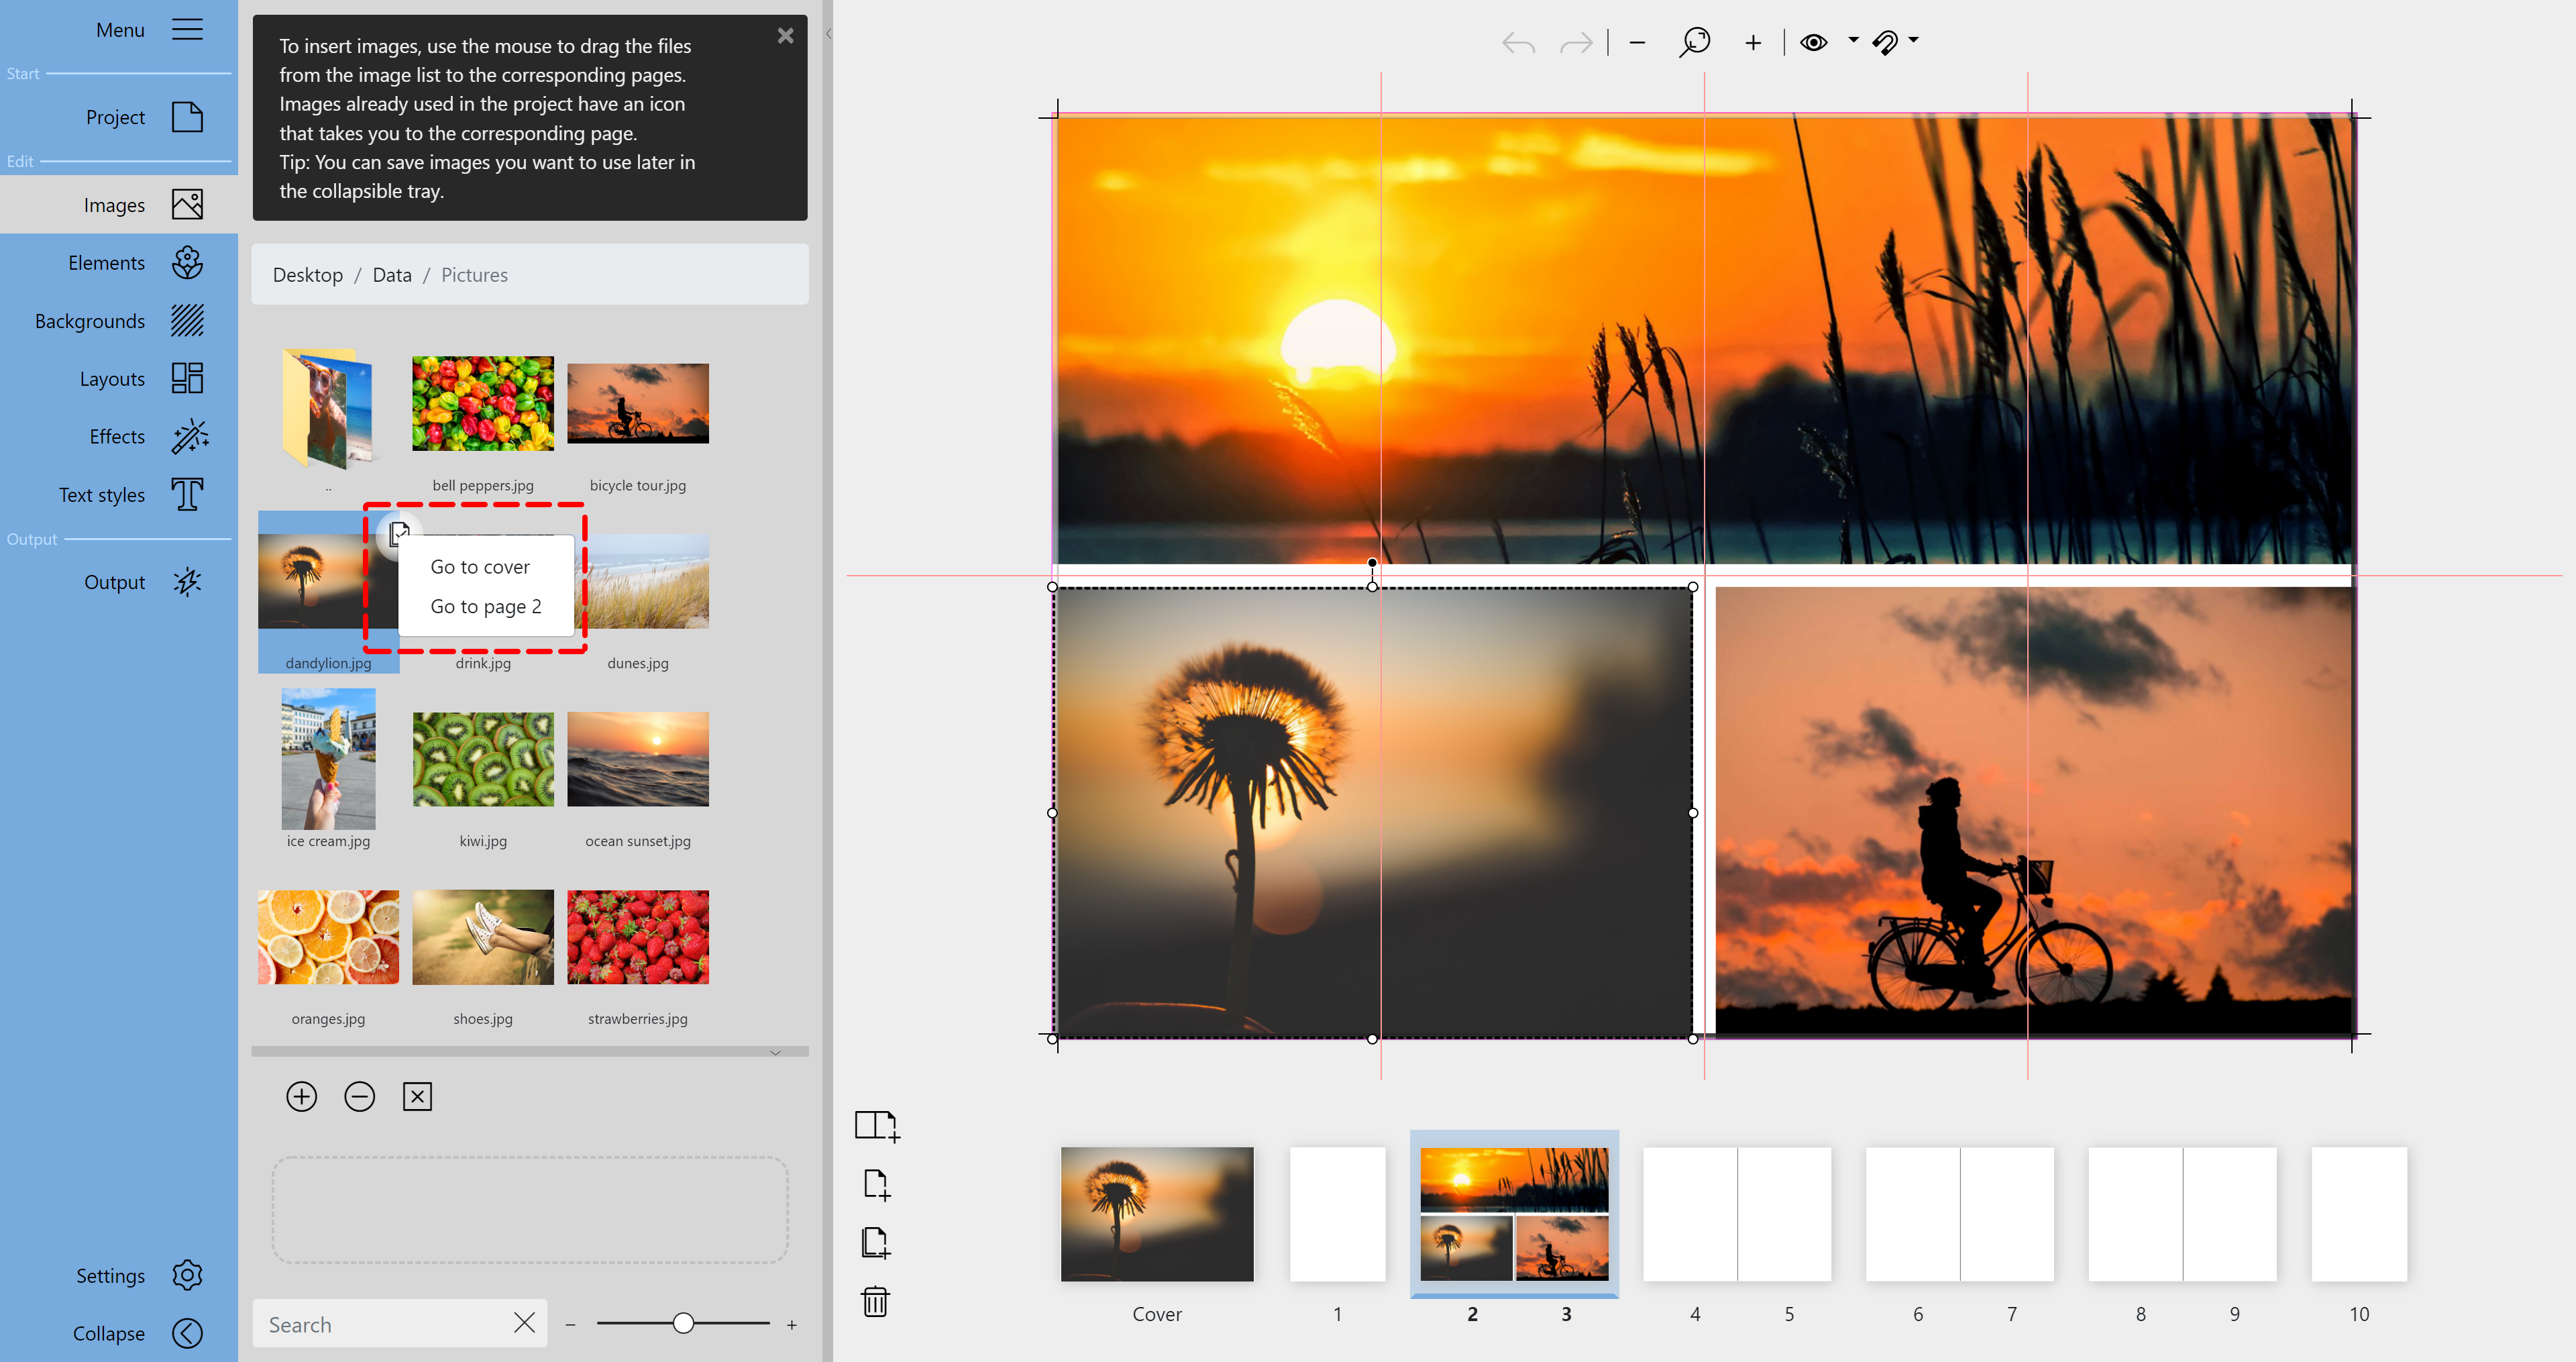Image resolution: width=2576 pixels, height=1362 pixels.
Task: Click the circled plus icon below image list
Action: [301, 1096]
